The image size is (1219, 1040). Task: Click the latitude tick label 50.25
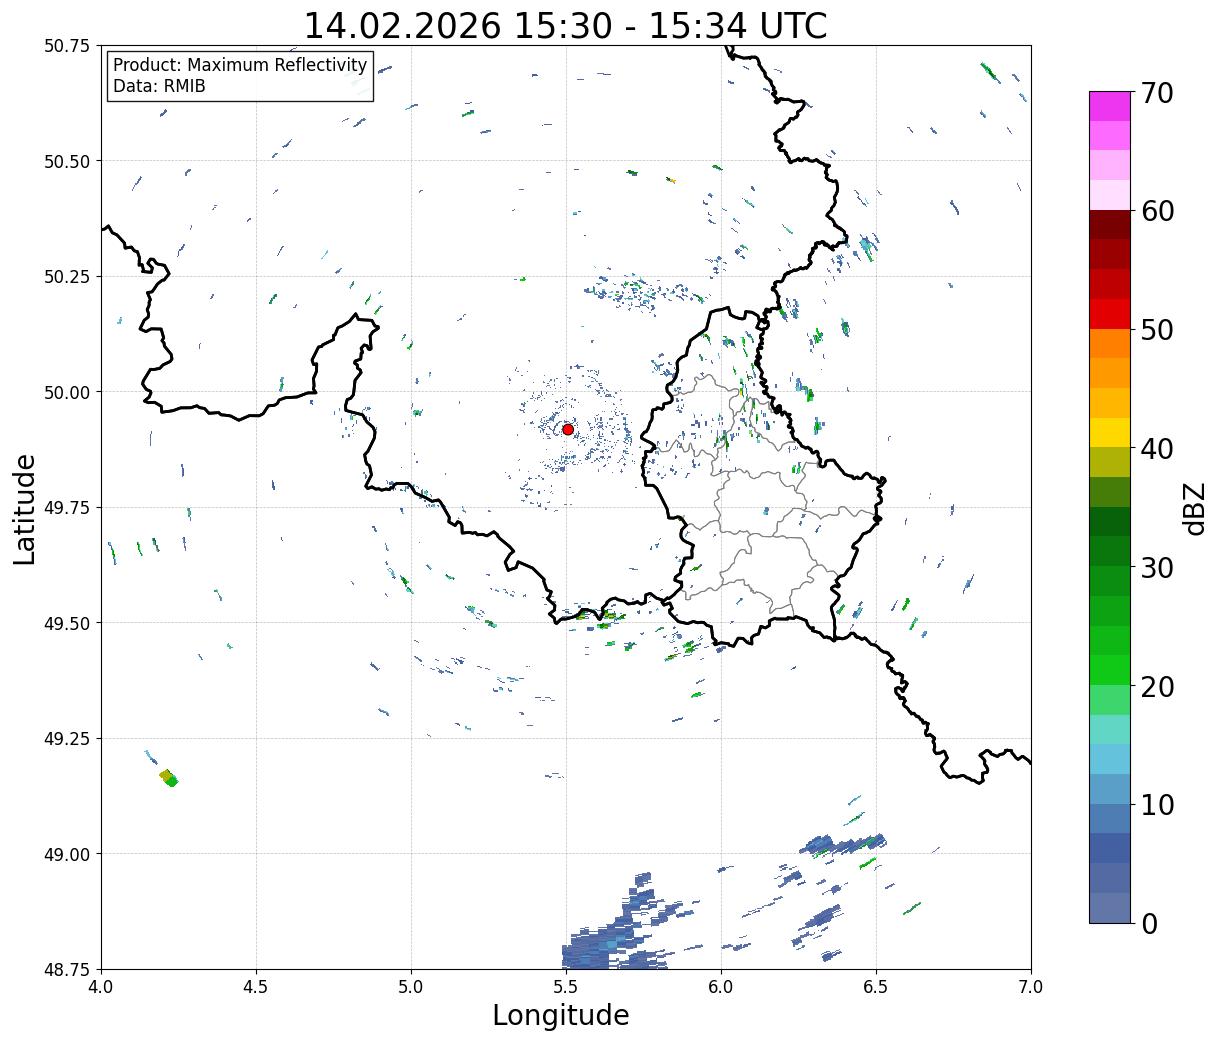(x=67, y=277)
